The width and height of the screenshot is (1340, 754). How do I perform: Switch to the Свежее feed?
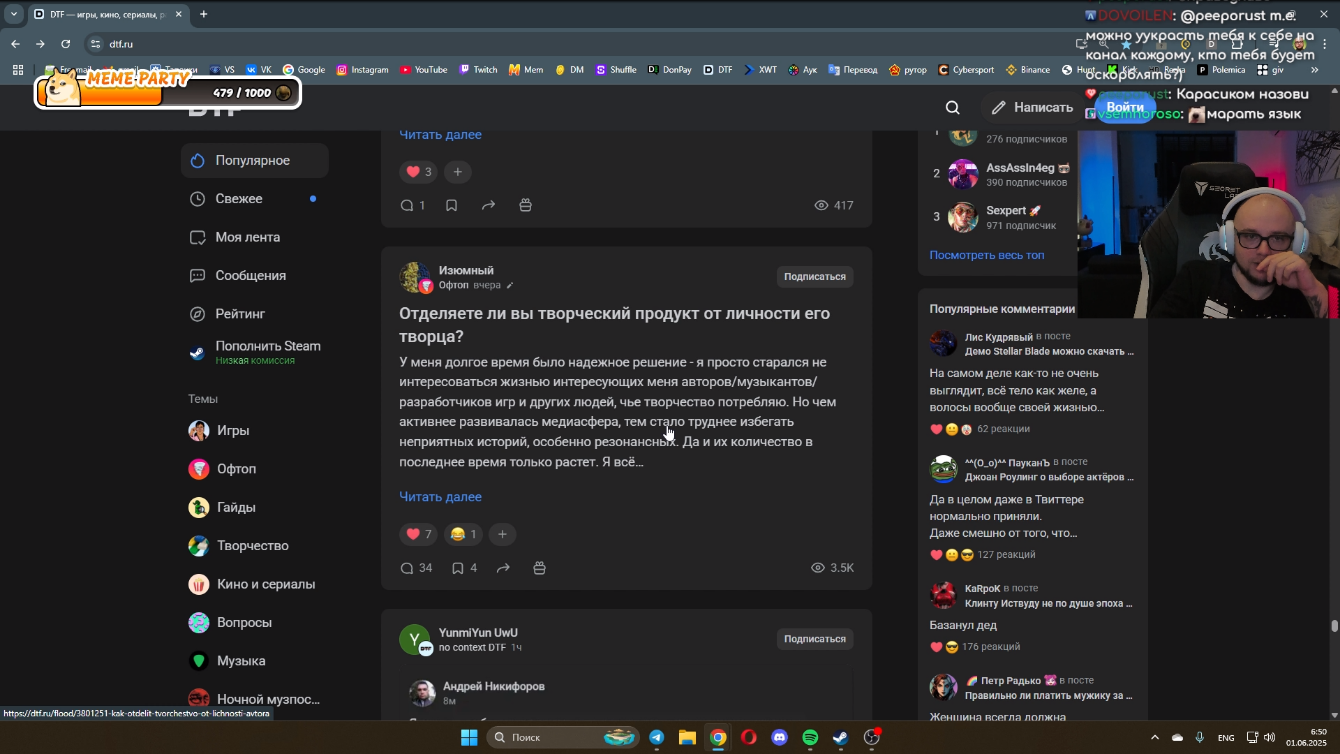255,199
